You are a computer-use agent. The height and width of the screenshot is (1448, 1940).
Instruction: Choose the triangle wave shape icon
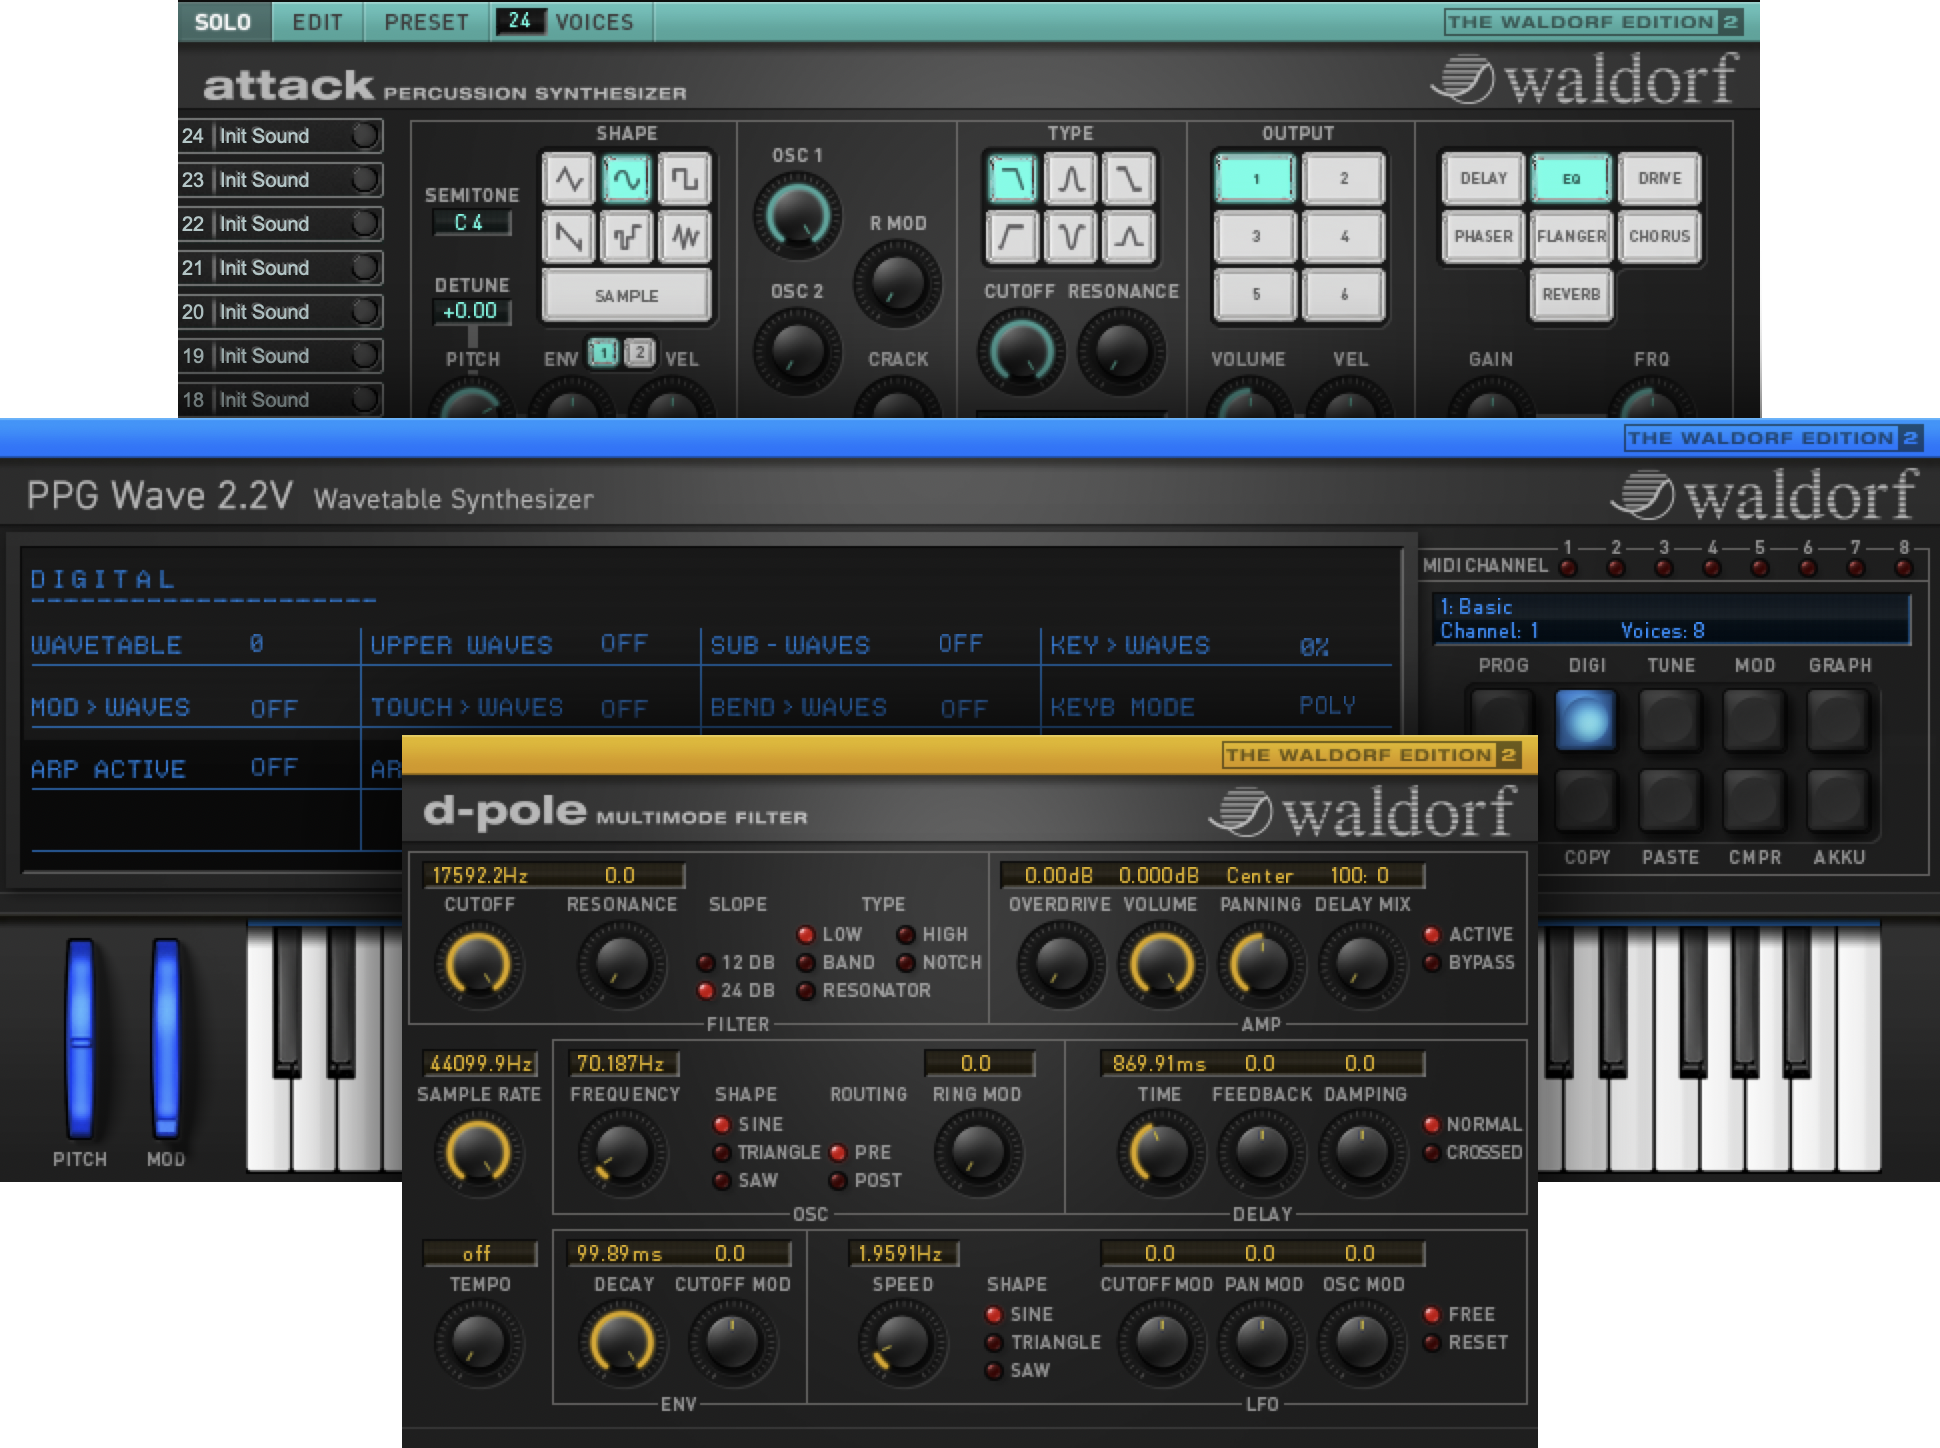tap(569, 179)
